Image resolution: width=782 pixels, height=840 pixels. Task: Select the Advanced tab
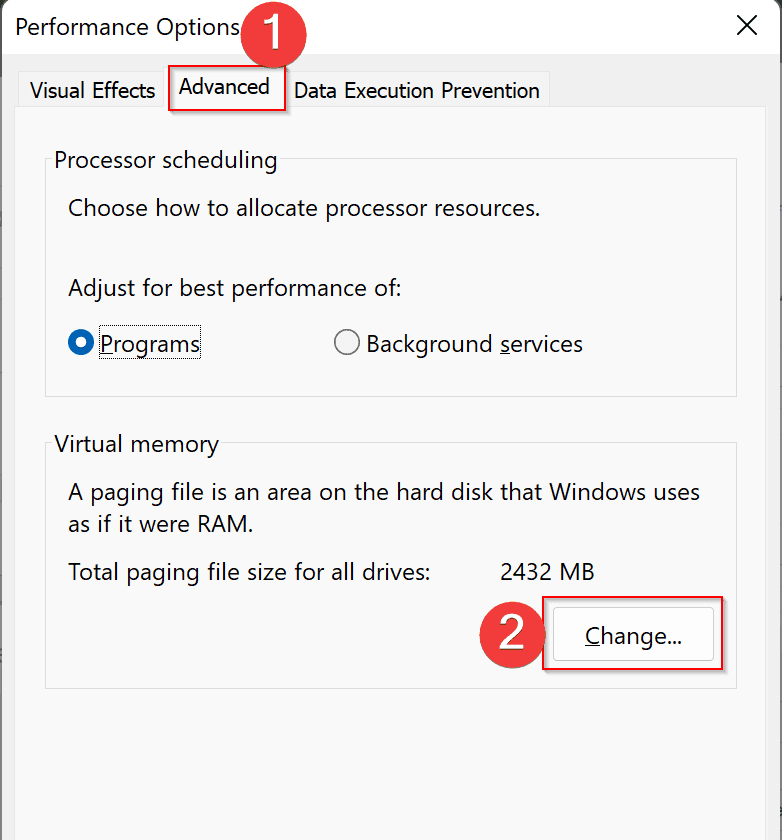[x=224, y=87]
